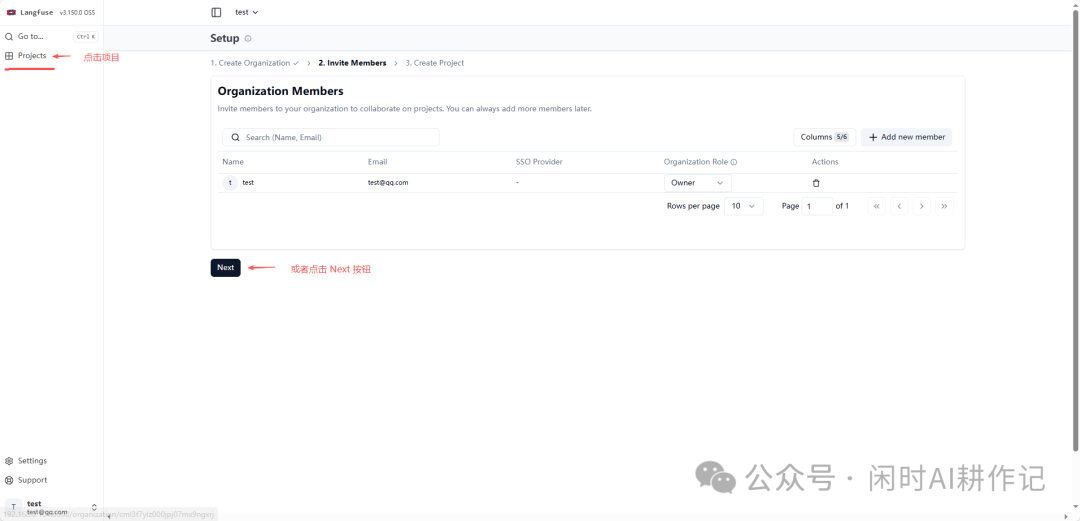The width and height of the screenshot is (1080, 521).
Task: Click the Setup info icon
Action: tap(248, 39)
